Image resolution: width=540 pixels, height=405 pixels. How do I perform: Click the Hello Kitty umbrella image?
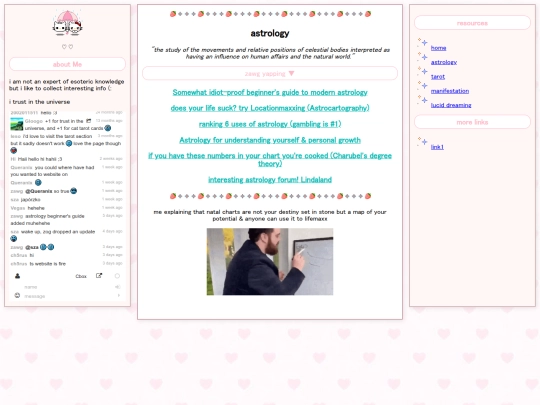68,23
